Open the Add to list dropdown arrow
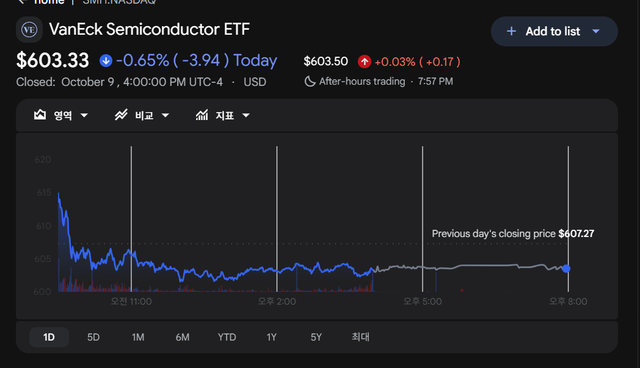The height and width of the screenshot is (368, 640). (596, 31)
